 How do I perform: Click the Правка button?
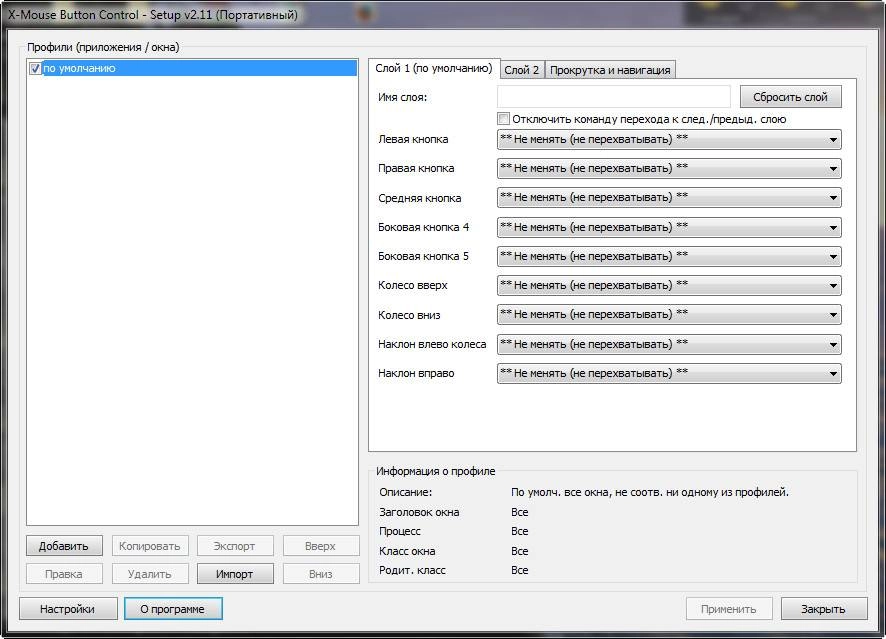click(64, 574)
